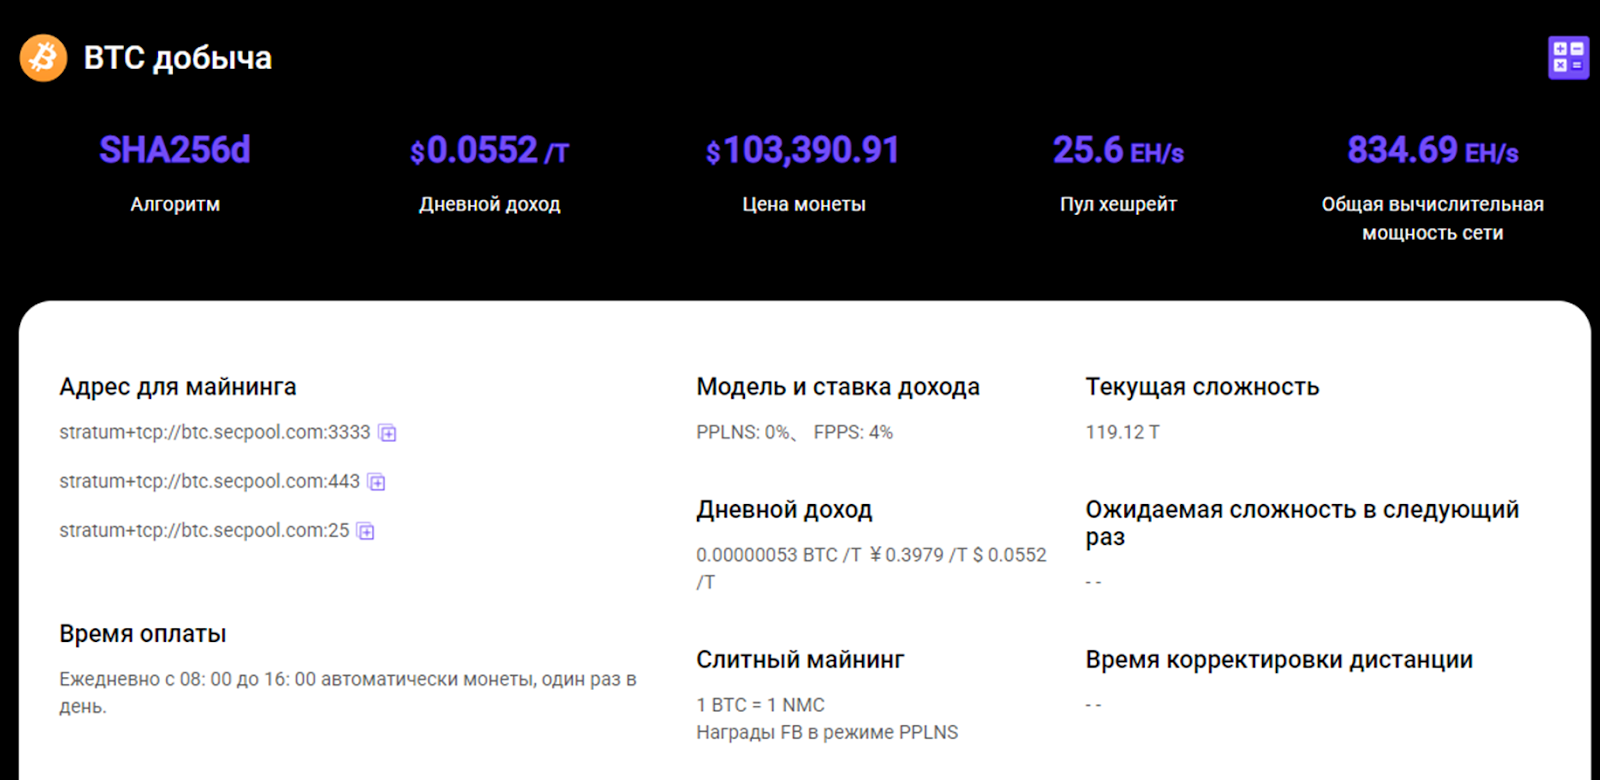Screen dimensions: 1600x780
Task: Click the 119.12 T difficulty value
Action: tap(1122, 432)
